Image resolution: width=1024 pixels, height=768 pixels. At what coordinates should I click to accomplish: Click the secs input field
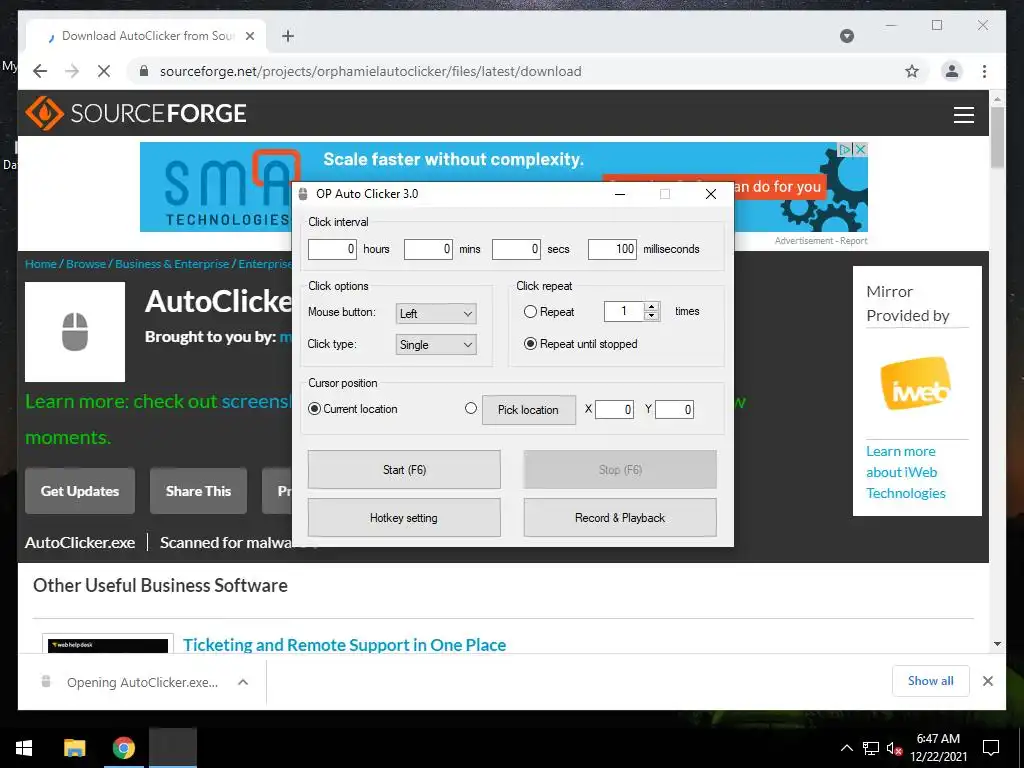pyautogui.click(x=516, y=249)
